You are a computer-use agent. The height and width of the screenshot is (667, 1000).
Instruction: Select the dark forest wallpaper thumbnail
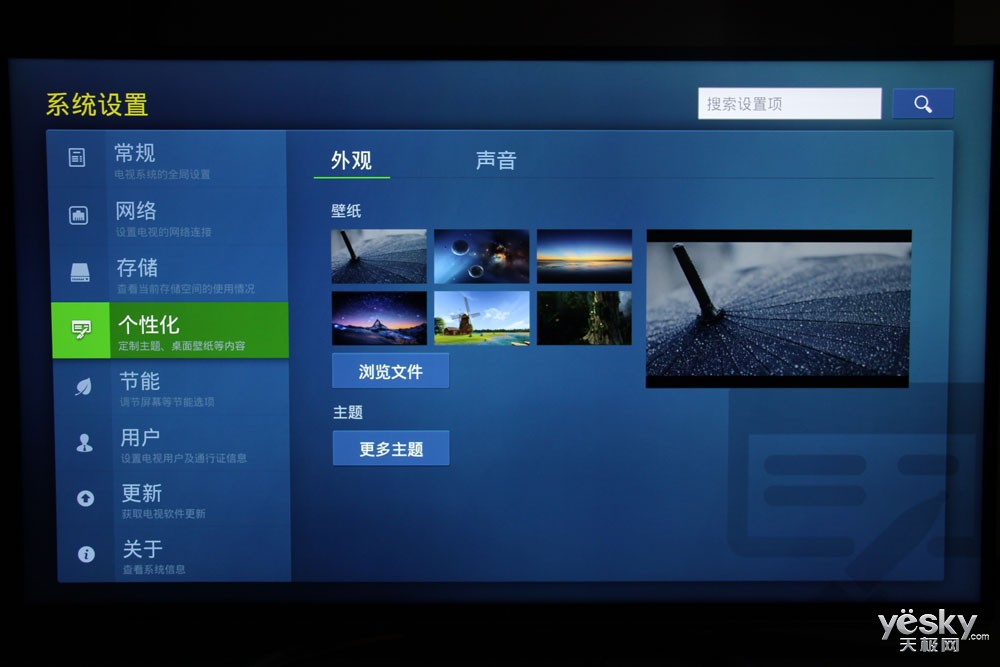click(584, 318)
